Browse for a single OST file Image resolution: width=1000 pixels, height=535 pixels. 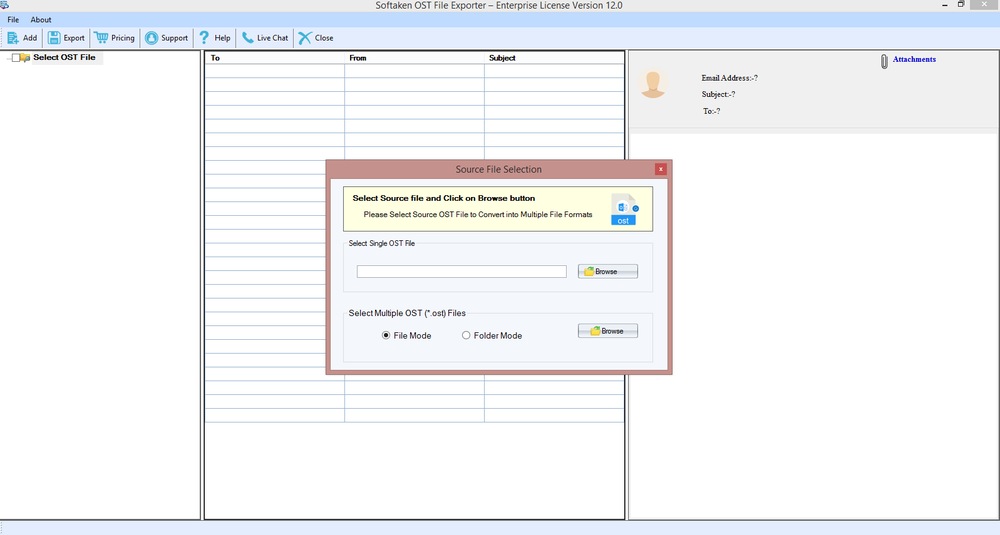[x=608, y=272]
